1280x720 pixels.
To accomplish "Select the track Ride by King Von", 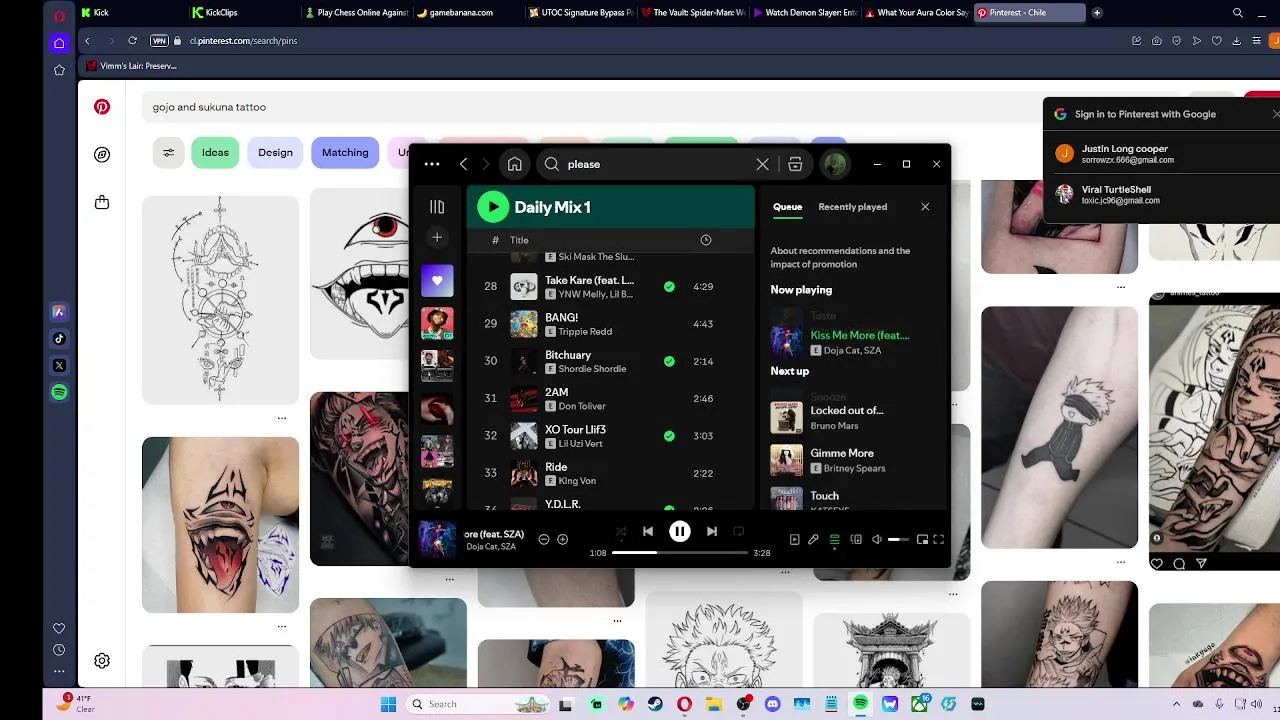I will (x=611, y=473).
